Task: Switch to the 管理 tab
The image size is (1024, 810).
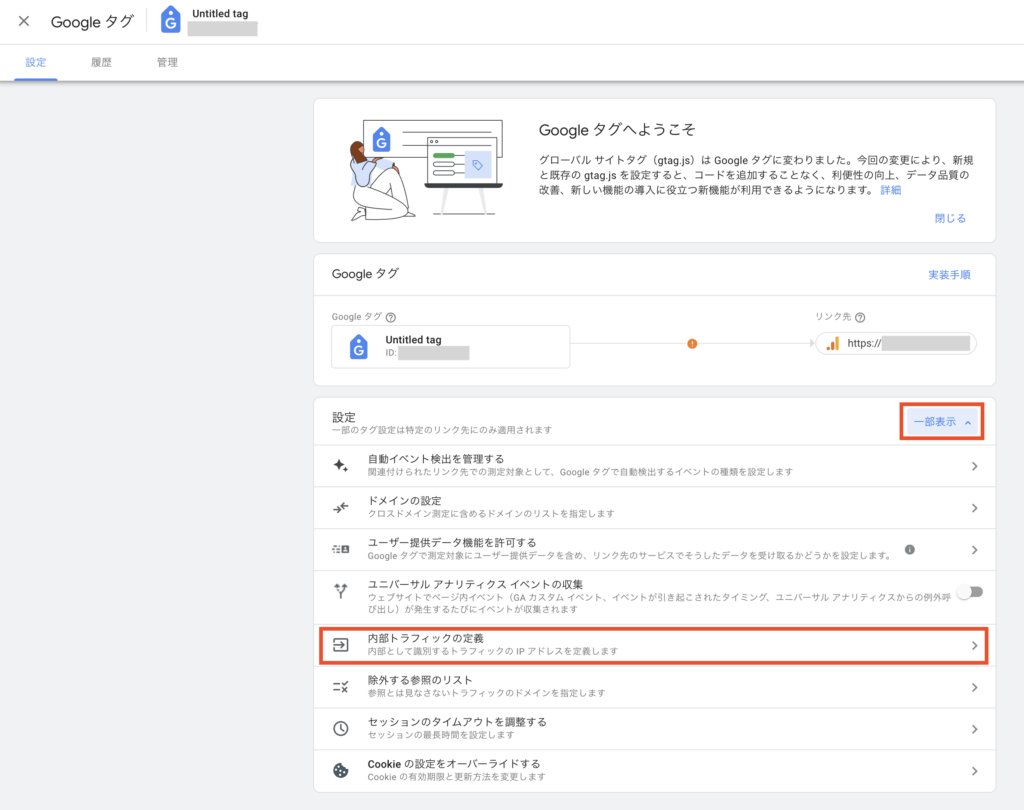Action: click(167, 62)
